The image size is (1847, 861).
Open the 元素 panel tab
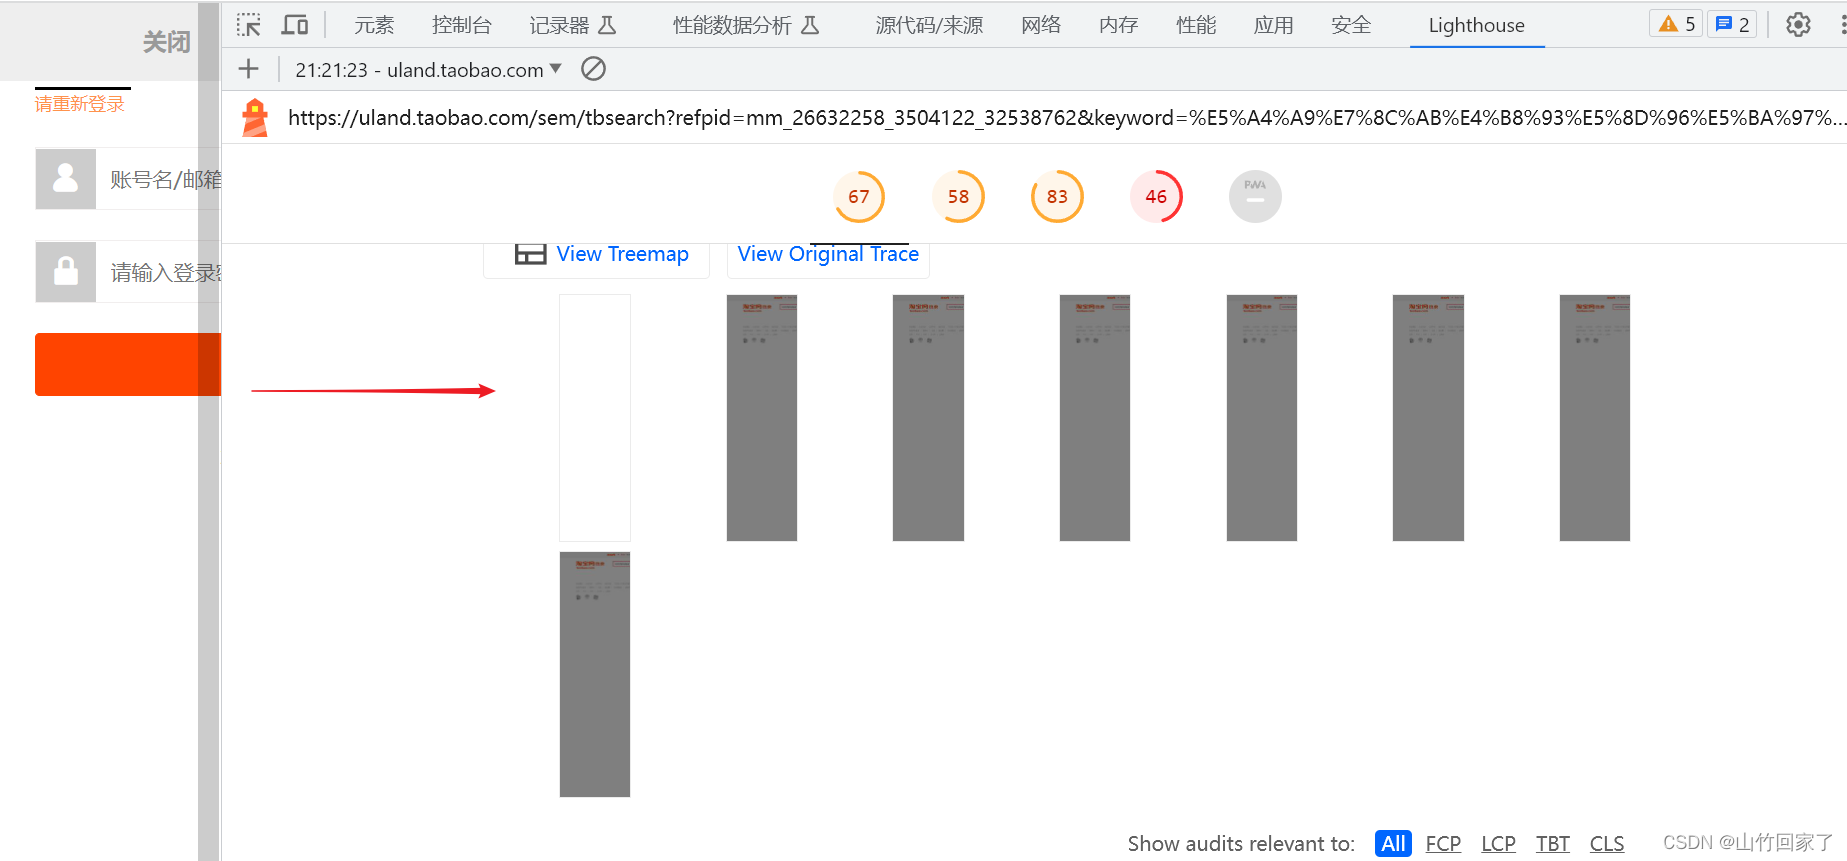(374, 25)
